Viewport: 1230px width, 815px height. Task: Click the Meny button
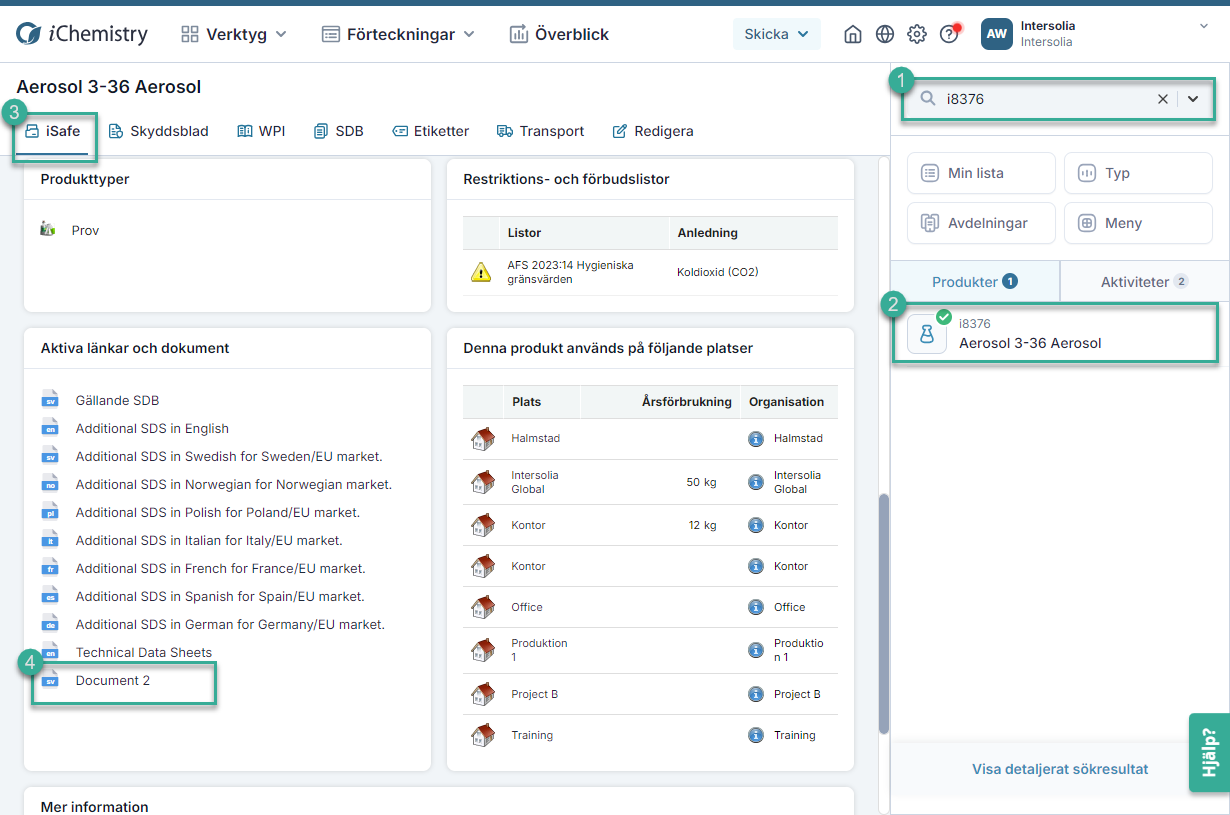pos(1138,223)
